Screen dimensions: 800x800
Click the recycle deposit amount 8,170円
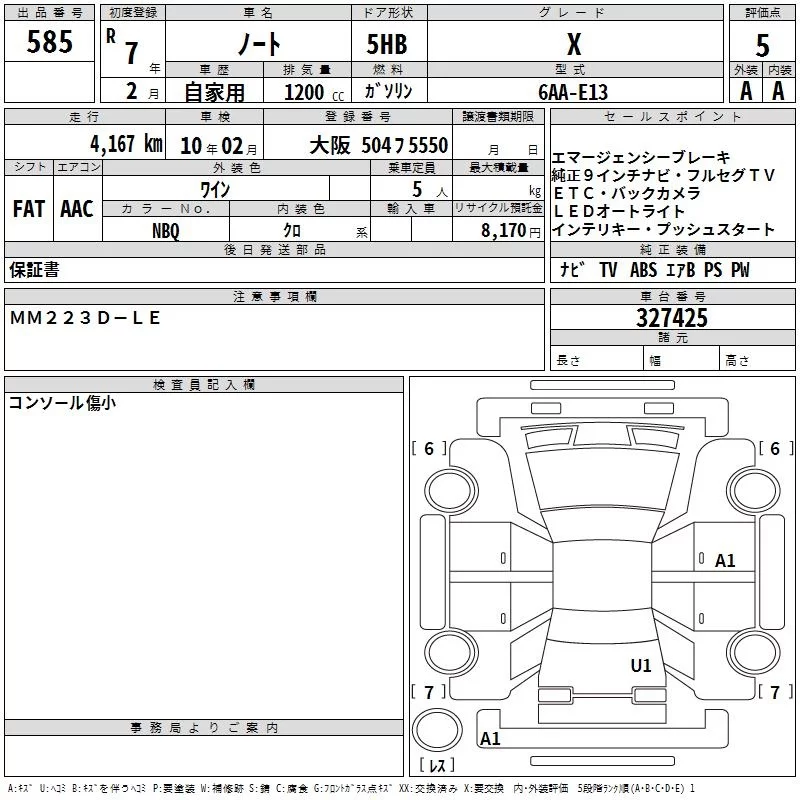point(506,230)
